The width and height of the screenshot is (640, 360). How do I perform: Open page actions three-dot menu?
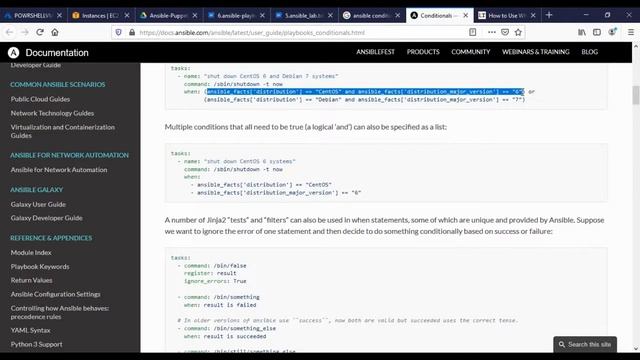(x=491, y=32)
